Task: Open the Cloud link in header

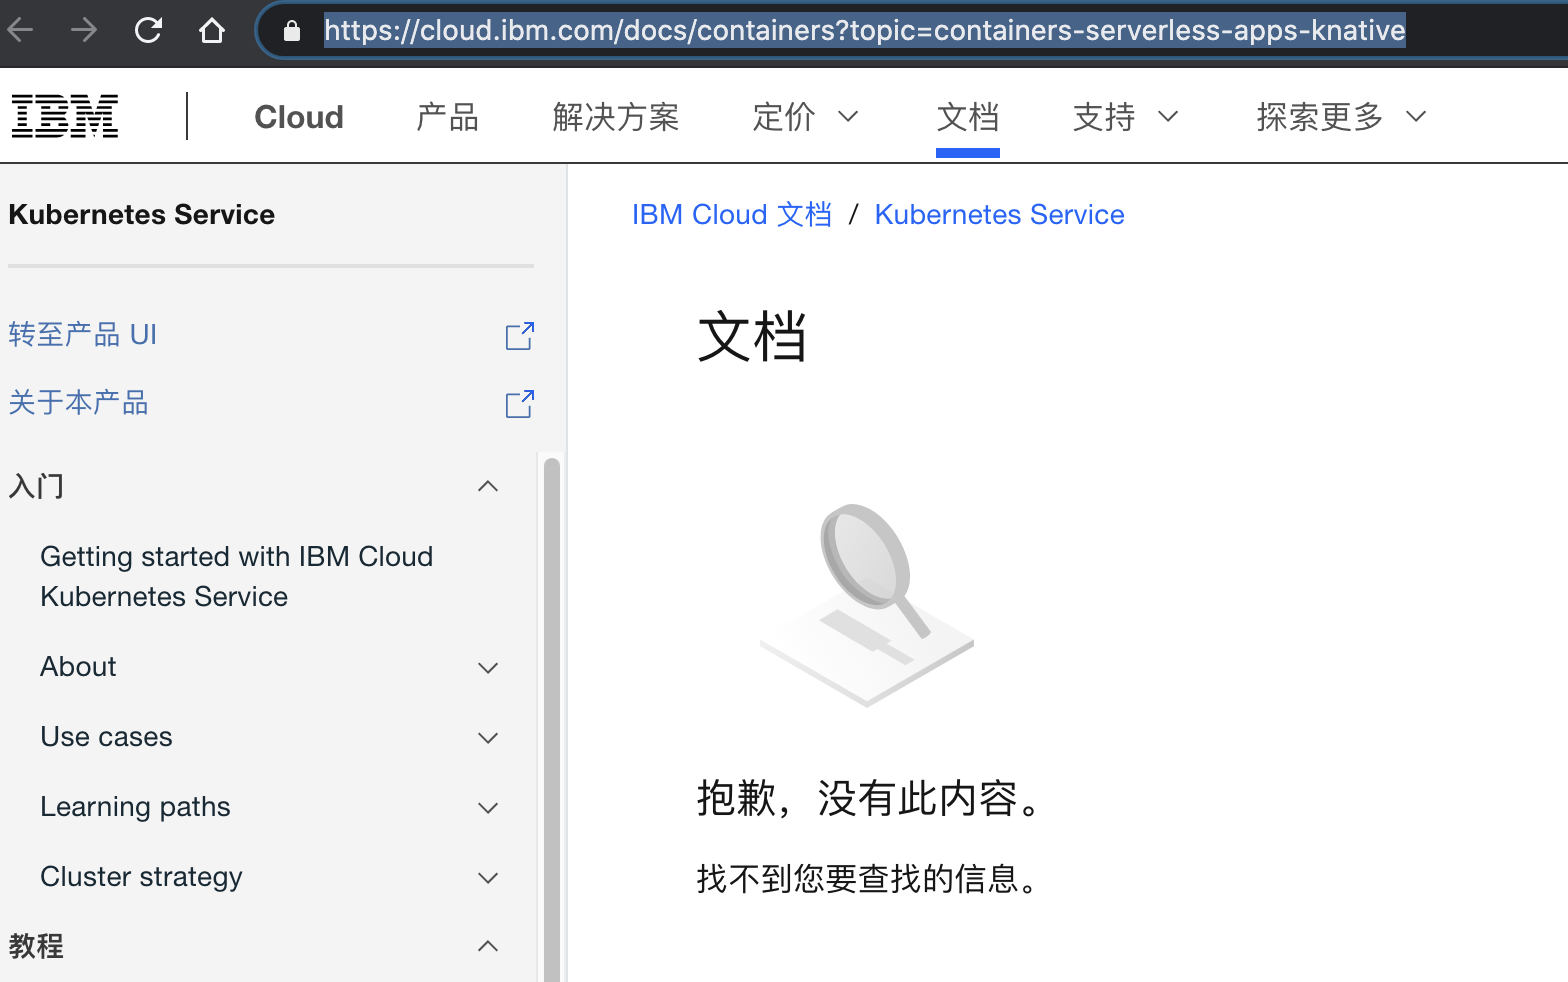Action: pos(299,117)
